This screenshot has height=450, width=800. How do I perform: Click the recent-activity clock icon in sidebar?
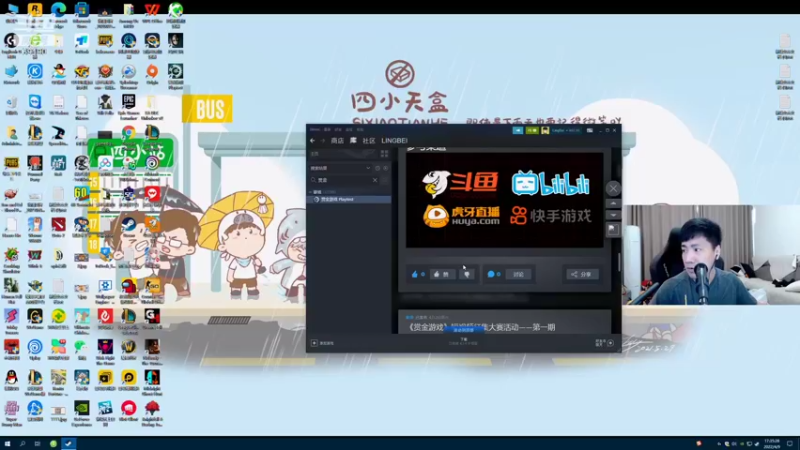tap(378, 168)
